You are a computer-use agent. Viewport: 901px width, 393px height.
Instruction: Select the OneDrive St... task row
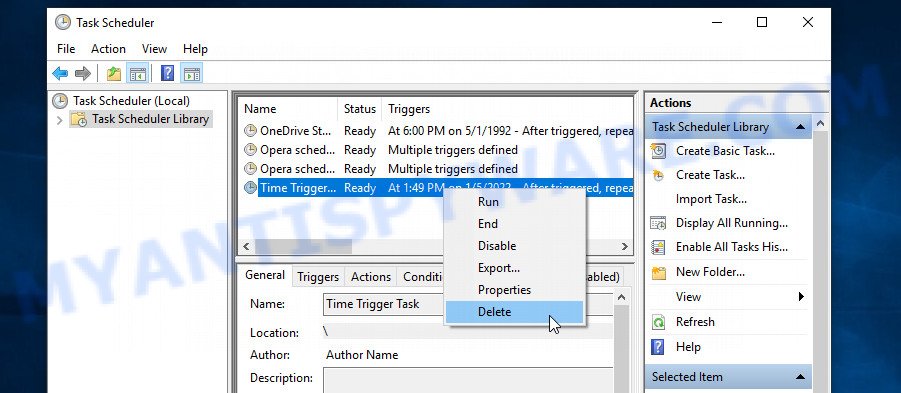(437, 131)
